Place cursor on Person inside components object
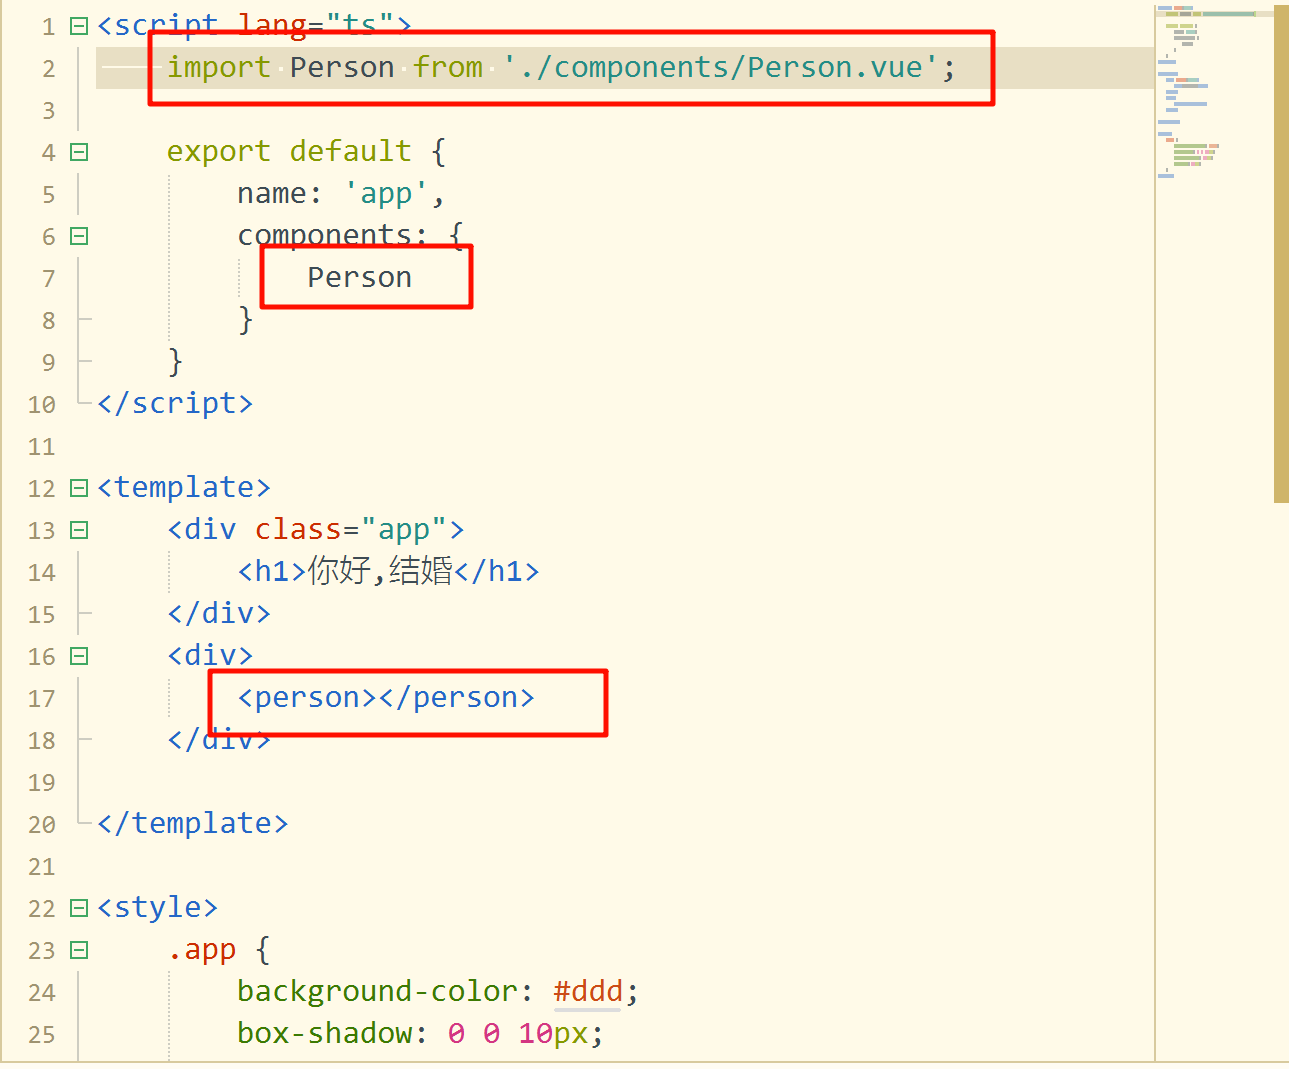Image resolution: width=1289 pixels, height=1069 pixels. (x=359, y=278)
